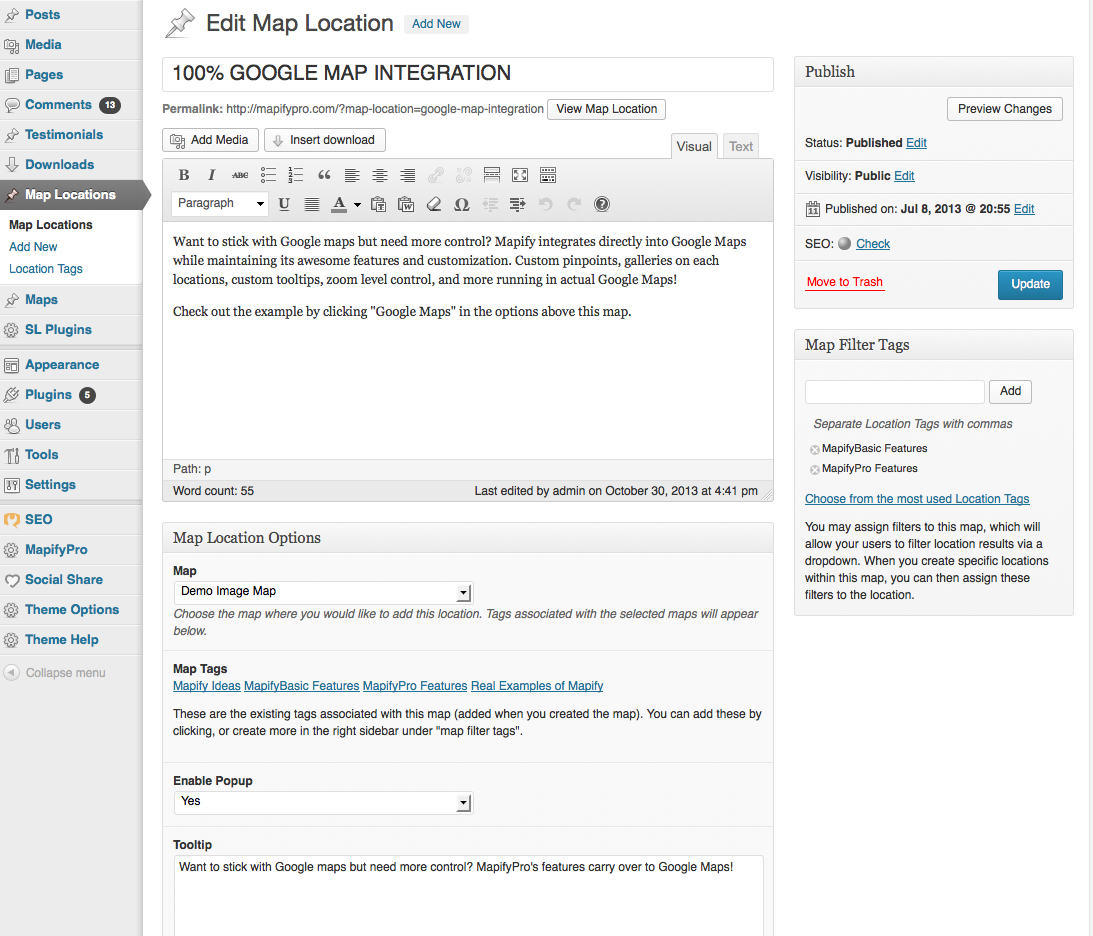Screen dimensions: 1093x936
Task: Go to Pages menu
Action: tap(44, 75)
